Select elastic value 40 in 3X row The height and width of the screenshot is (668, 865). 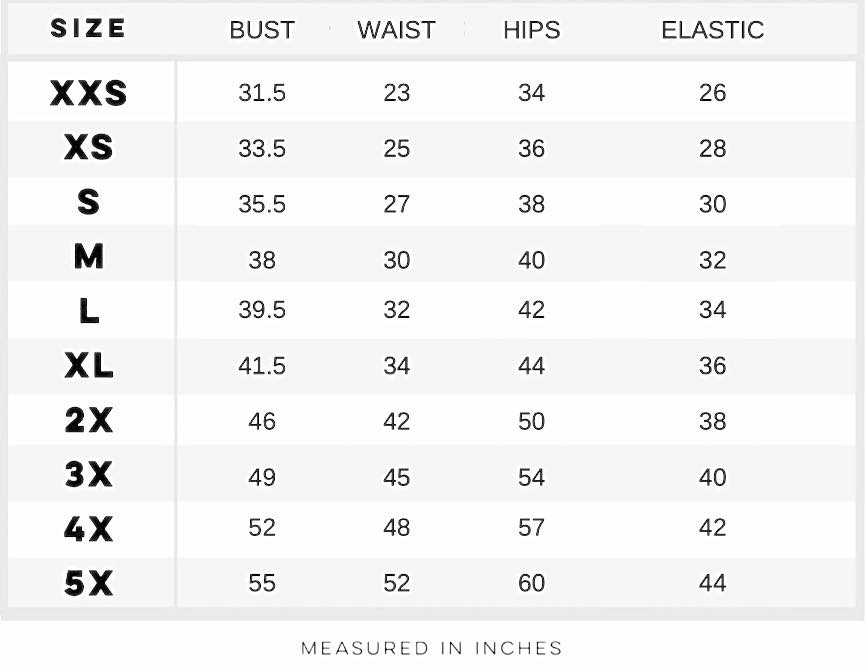[712, 477]
